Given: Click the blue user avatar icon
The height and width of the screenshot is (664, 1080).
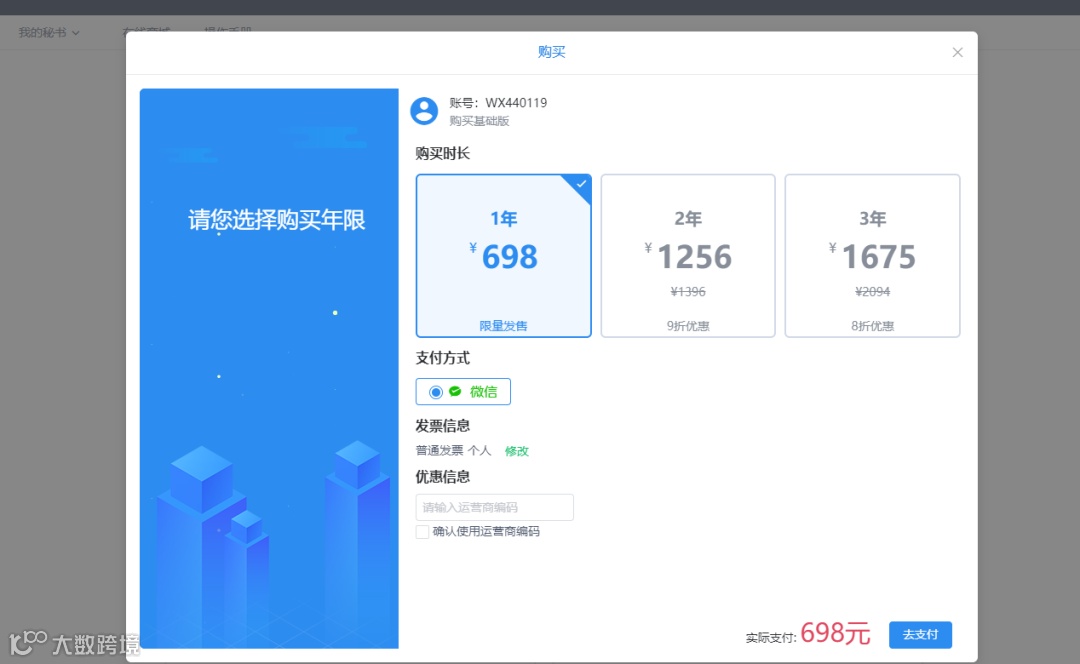Looking at the screenshot, I should [x=424, y=111].
